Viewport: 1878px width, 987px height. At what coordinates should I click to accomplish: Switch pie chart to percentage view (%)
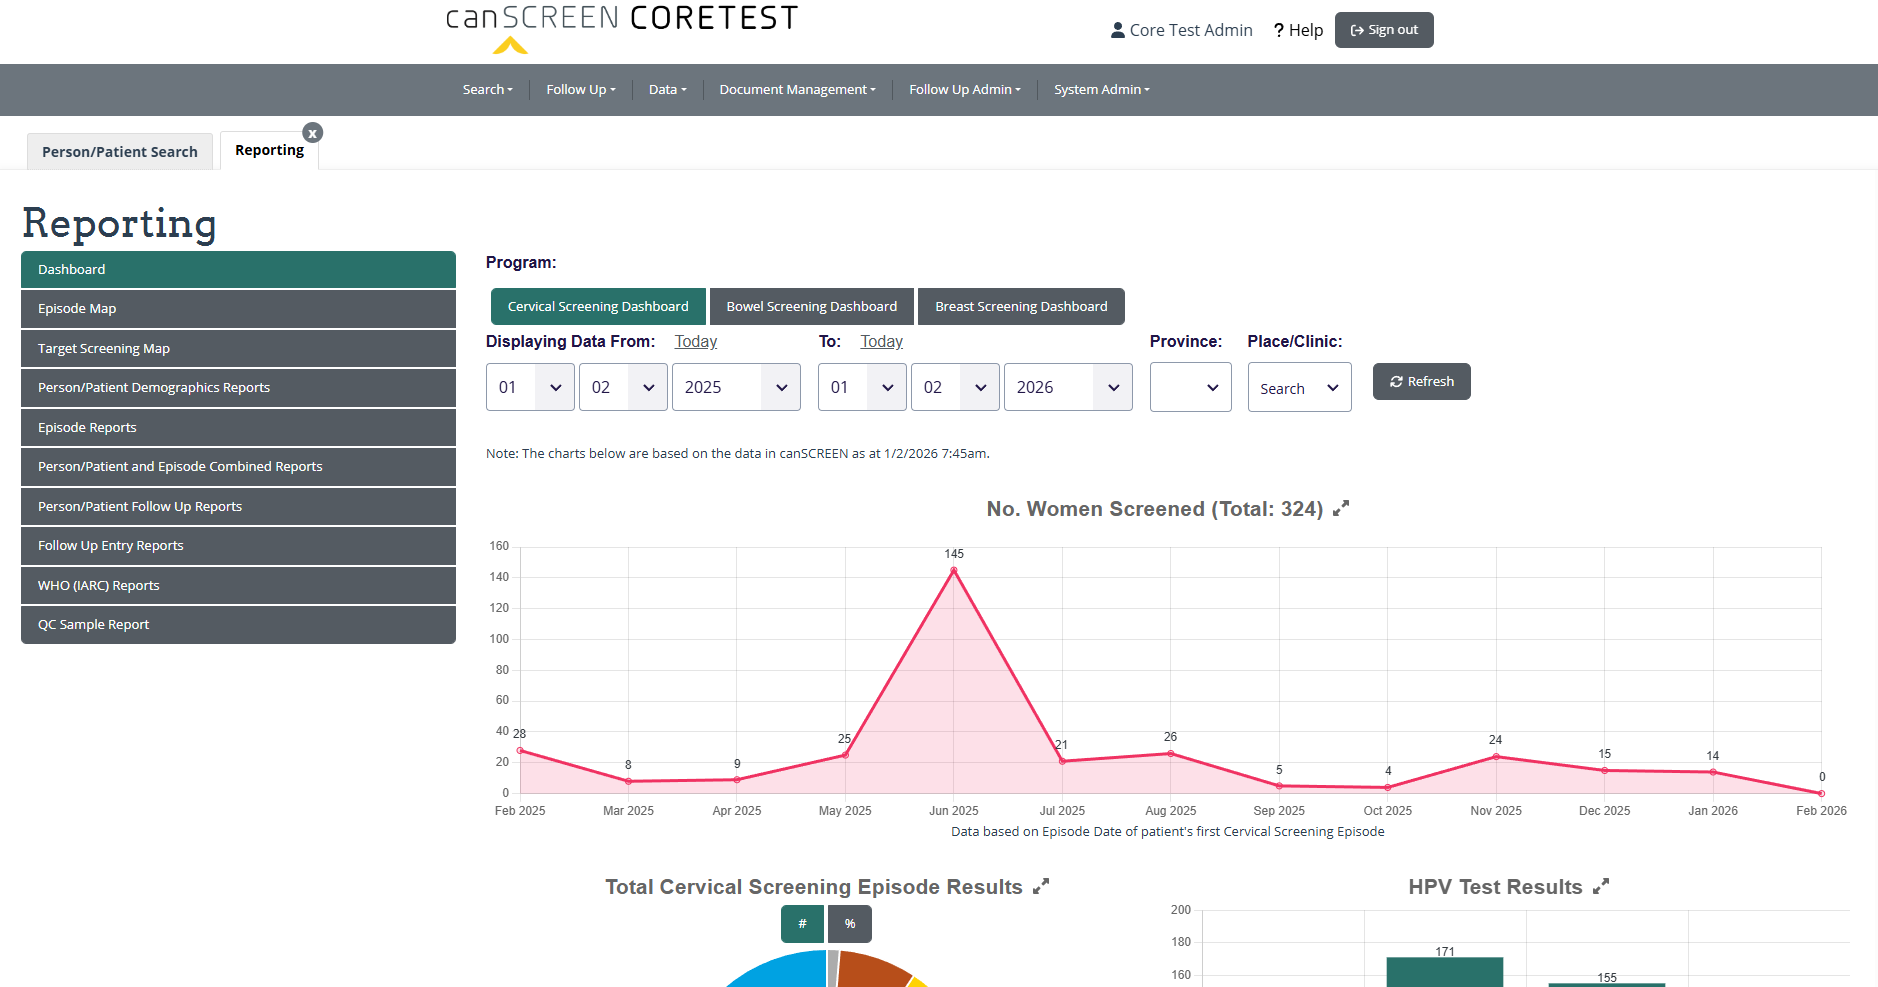[850, 924]
